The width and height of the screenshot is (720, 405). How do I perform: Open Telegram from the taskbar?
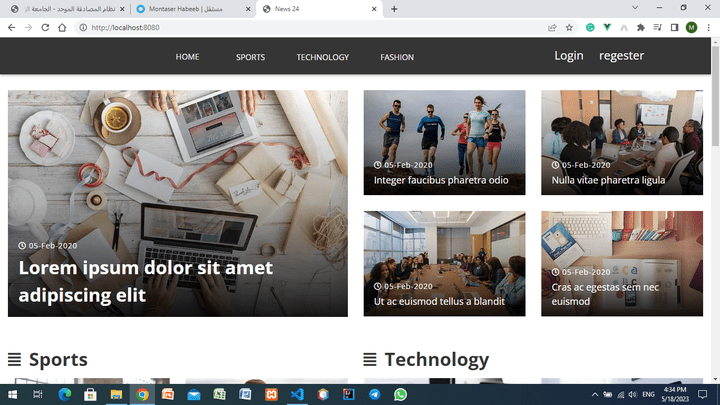tap(374, 394)
